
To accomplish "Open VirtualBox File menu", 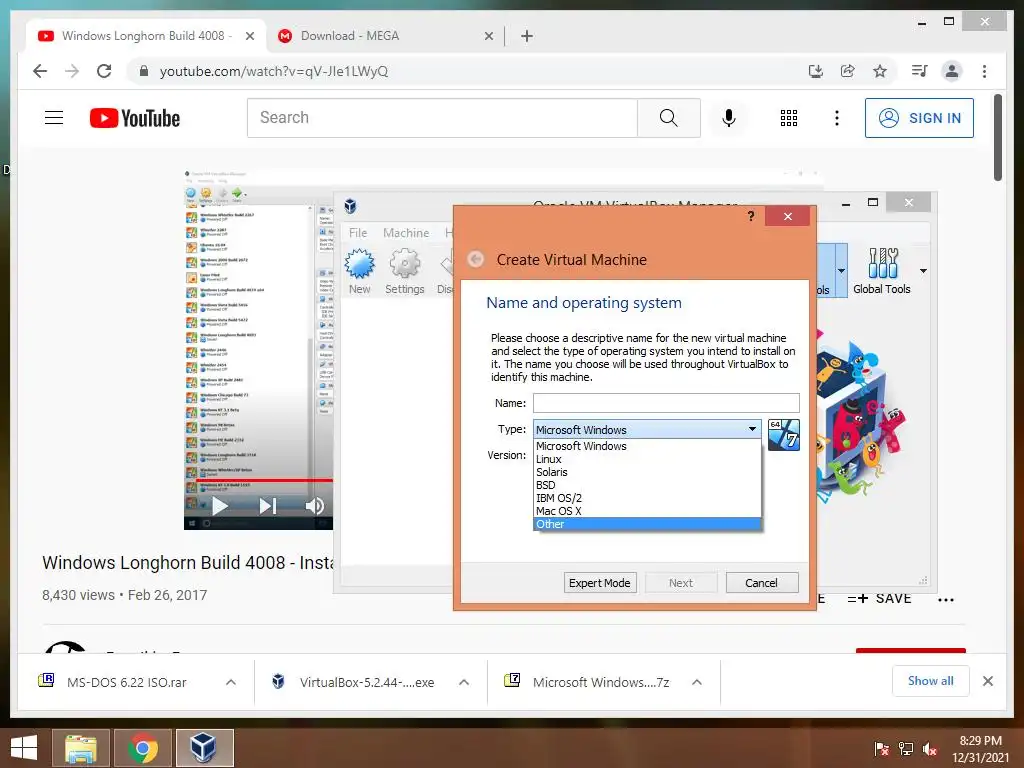I will pos(358,232).
